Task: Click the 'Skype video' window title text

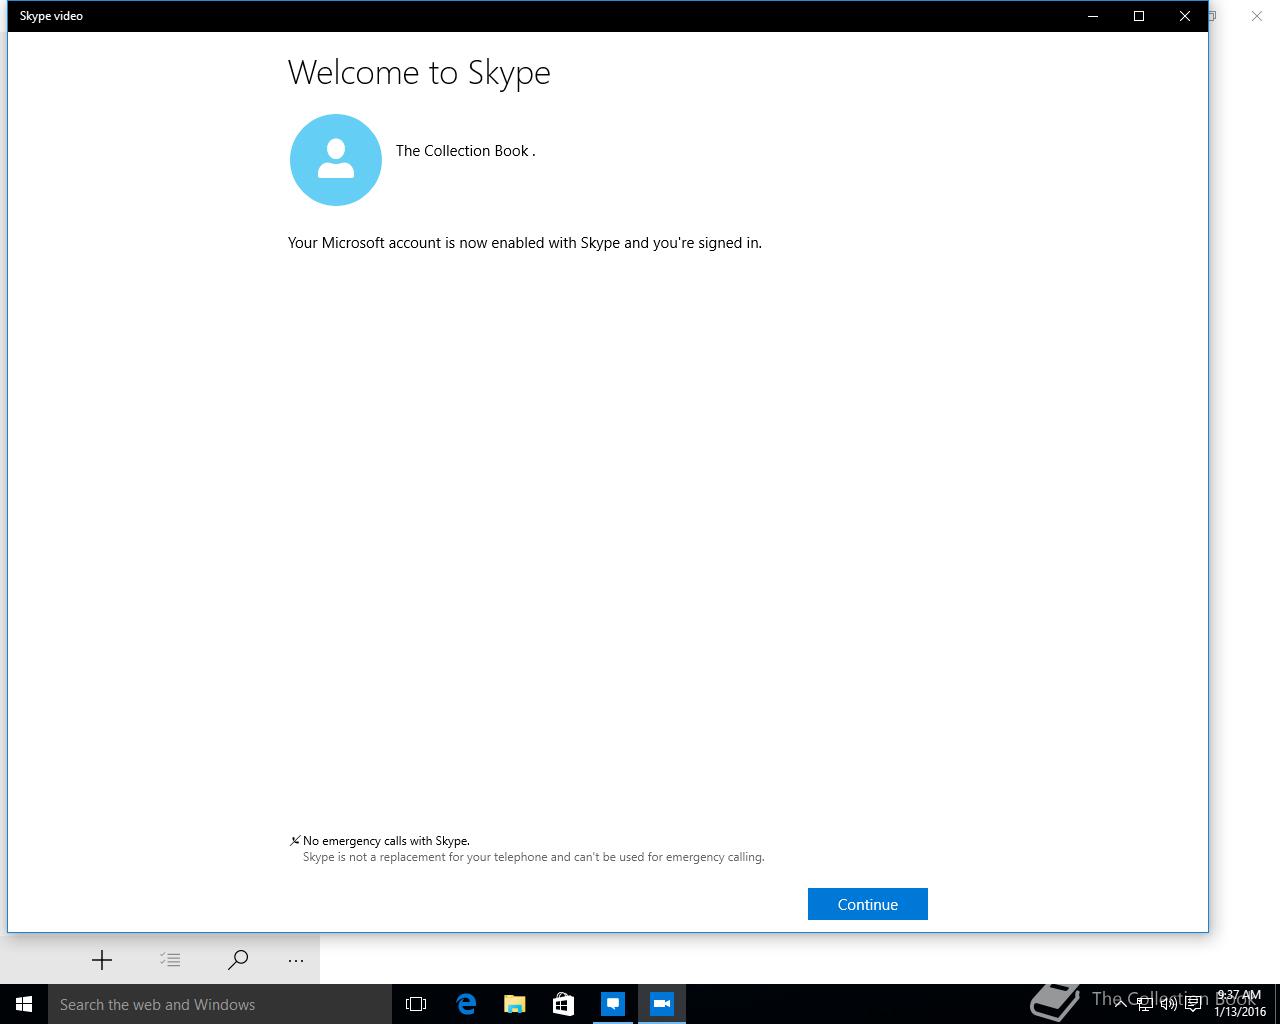Action: click(51, 16)
